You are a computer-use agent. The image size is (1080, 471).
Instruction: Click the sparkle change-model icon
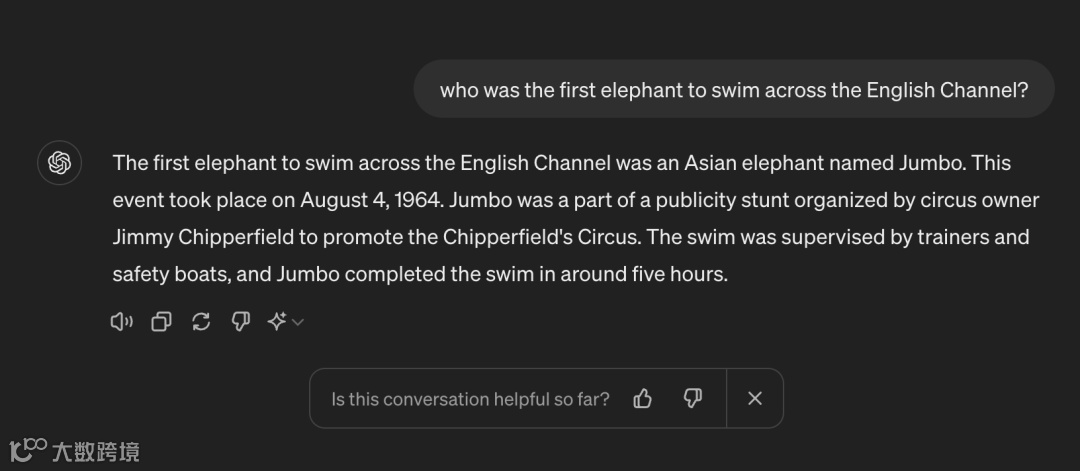(x=277, y=321)
